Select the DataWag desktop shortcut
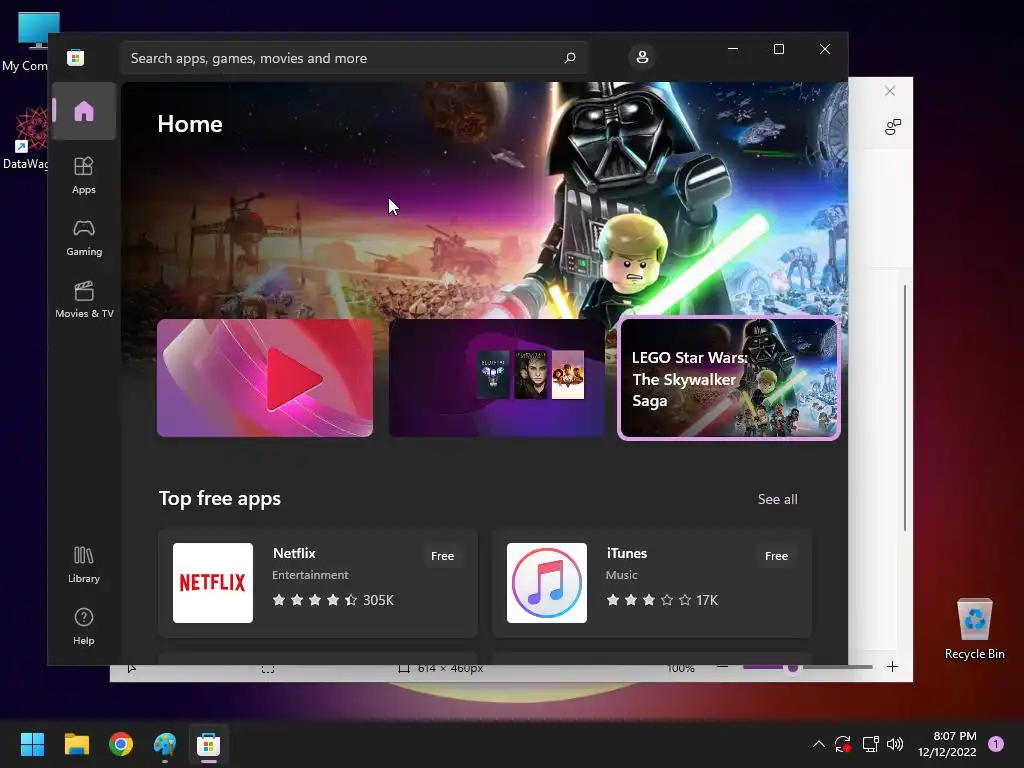This screenshot has width=1024, height=768. [x=25, y=139]
